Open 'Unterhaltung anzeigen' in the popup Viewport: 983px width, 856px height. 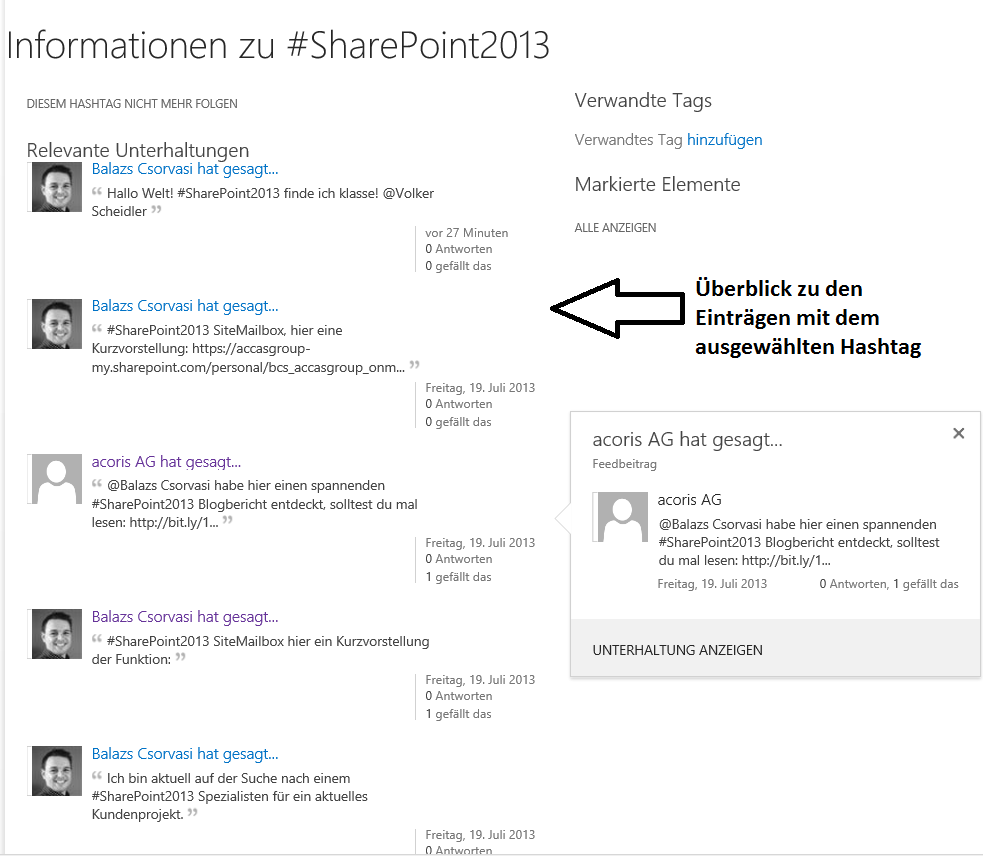click(677, 650)
